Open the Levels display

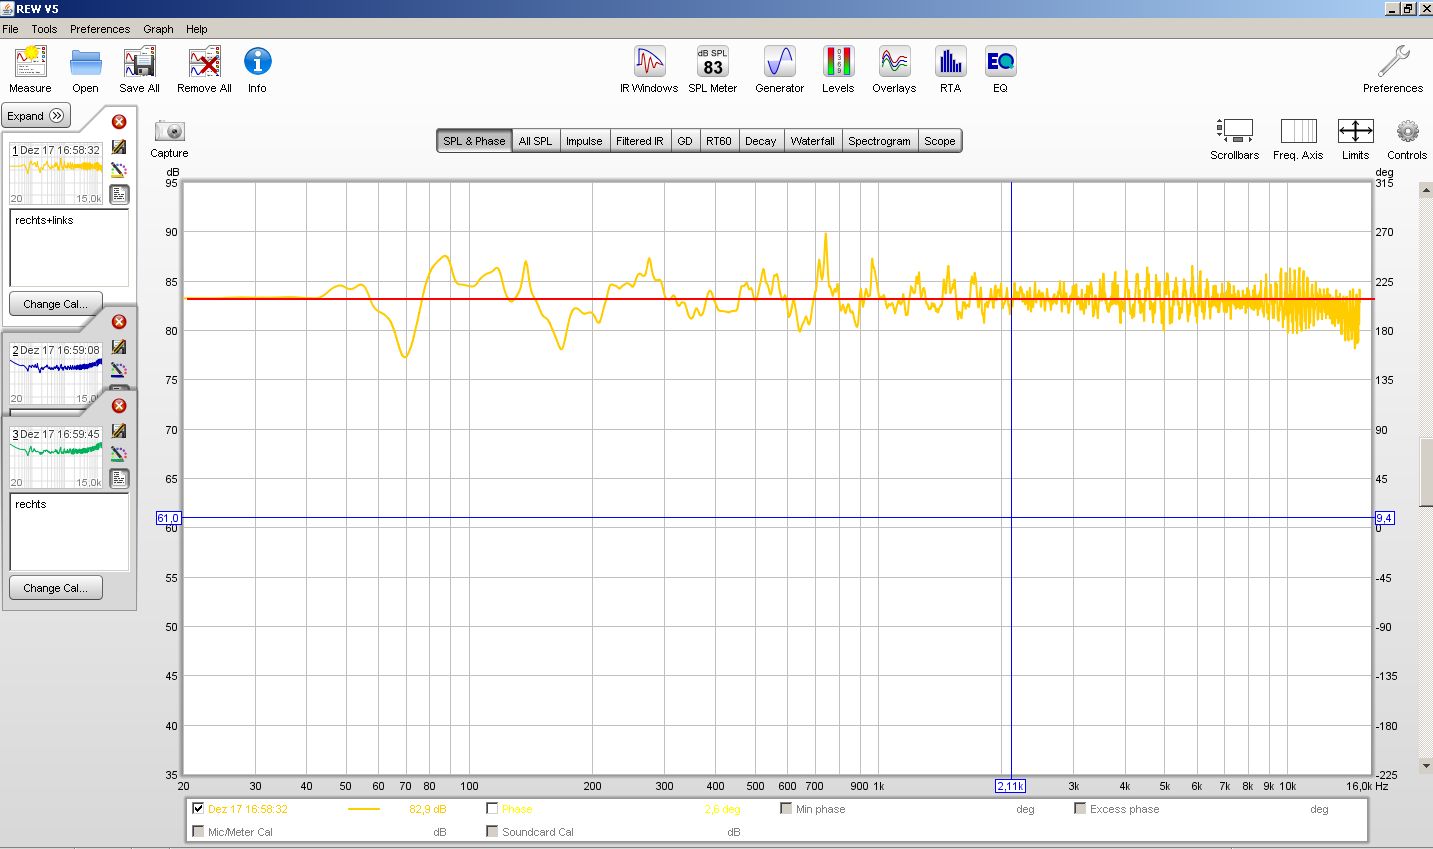[x=838, y=70]
